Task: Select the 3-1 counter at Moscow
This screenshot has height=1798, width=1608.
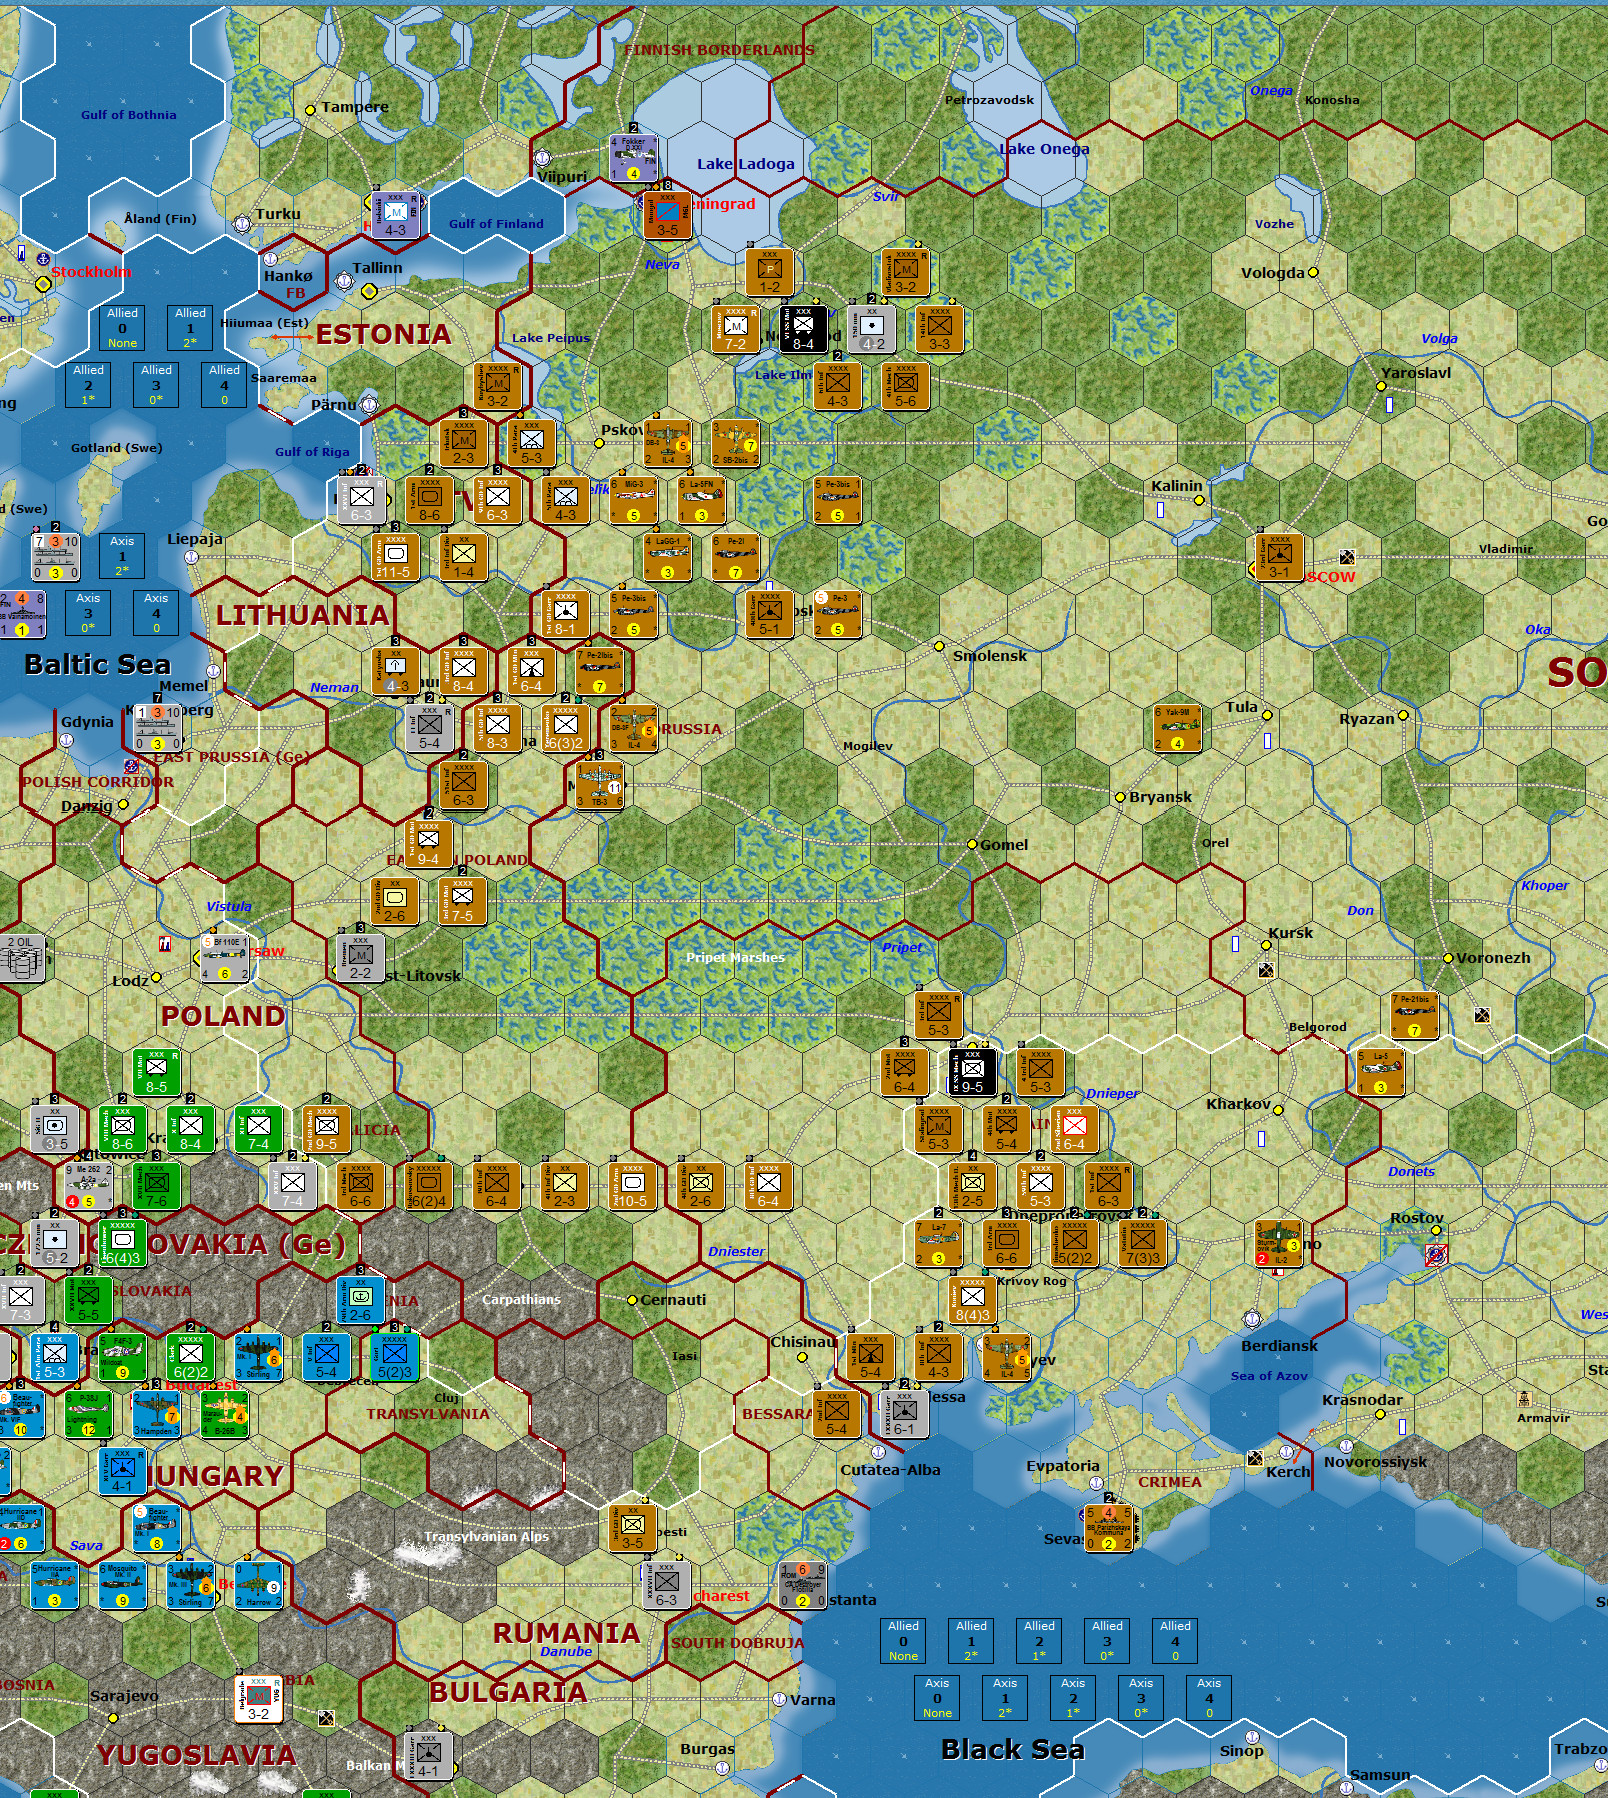Action: 1279,557
